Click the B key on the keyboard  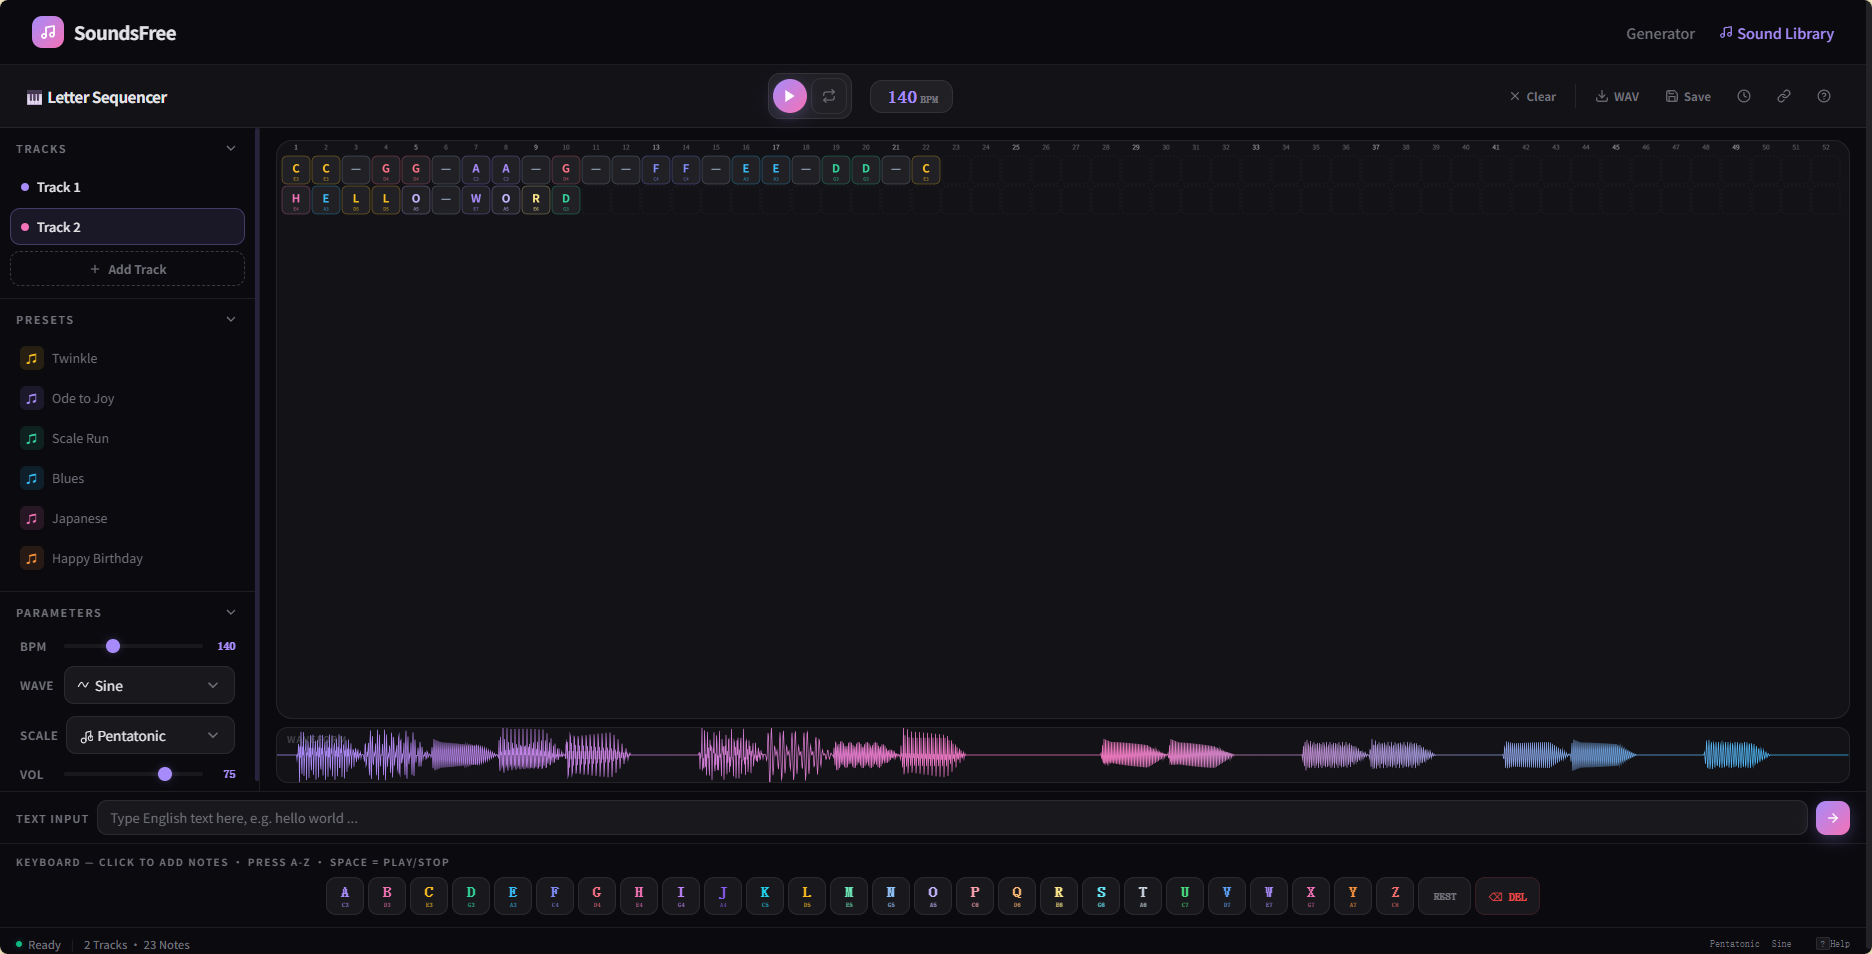[387, 896]
